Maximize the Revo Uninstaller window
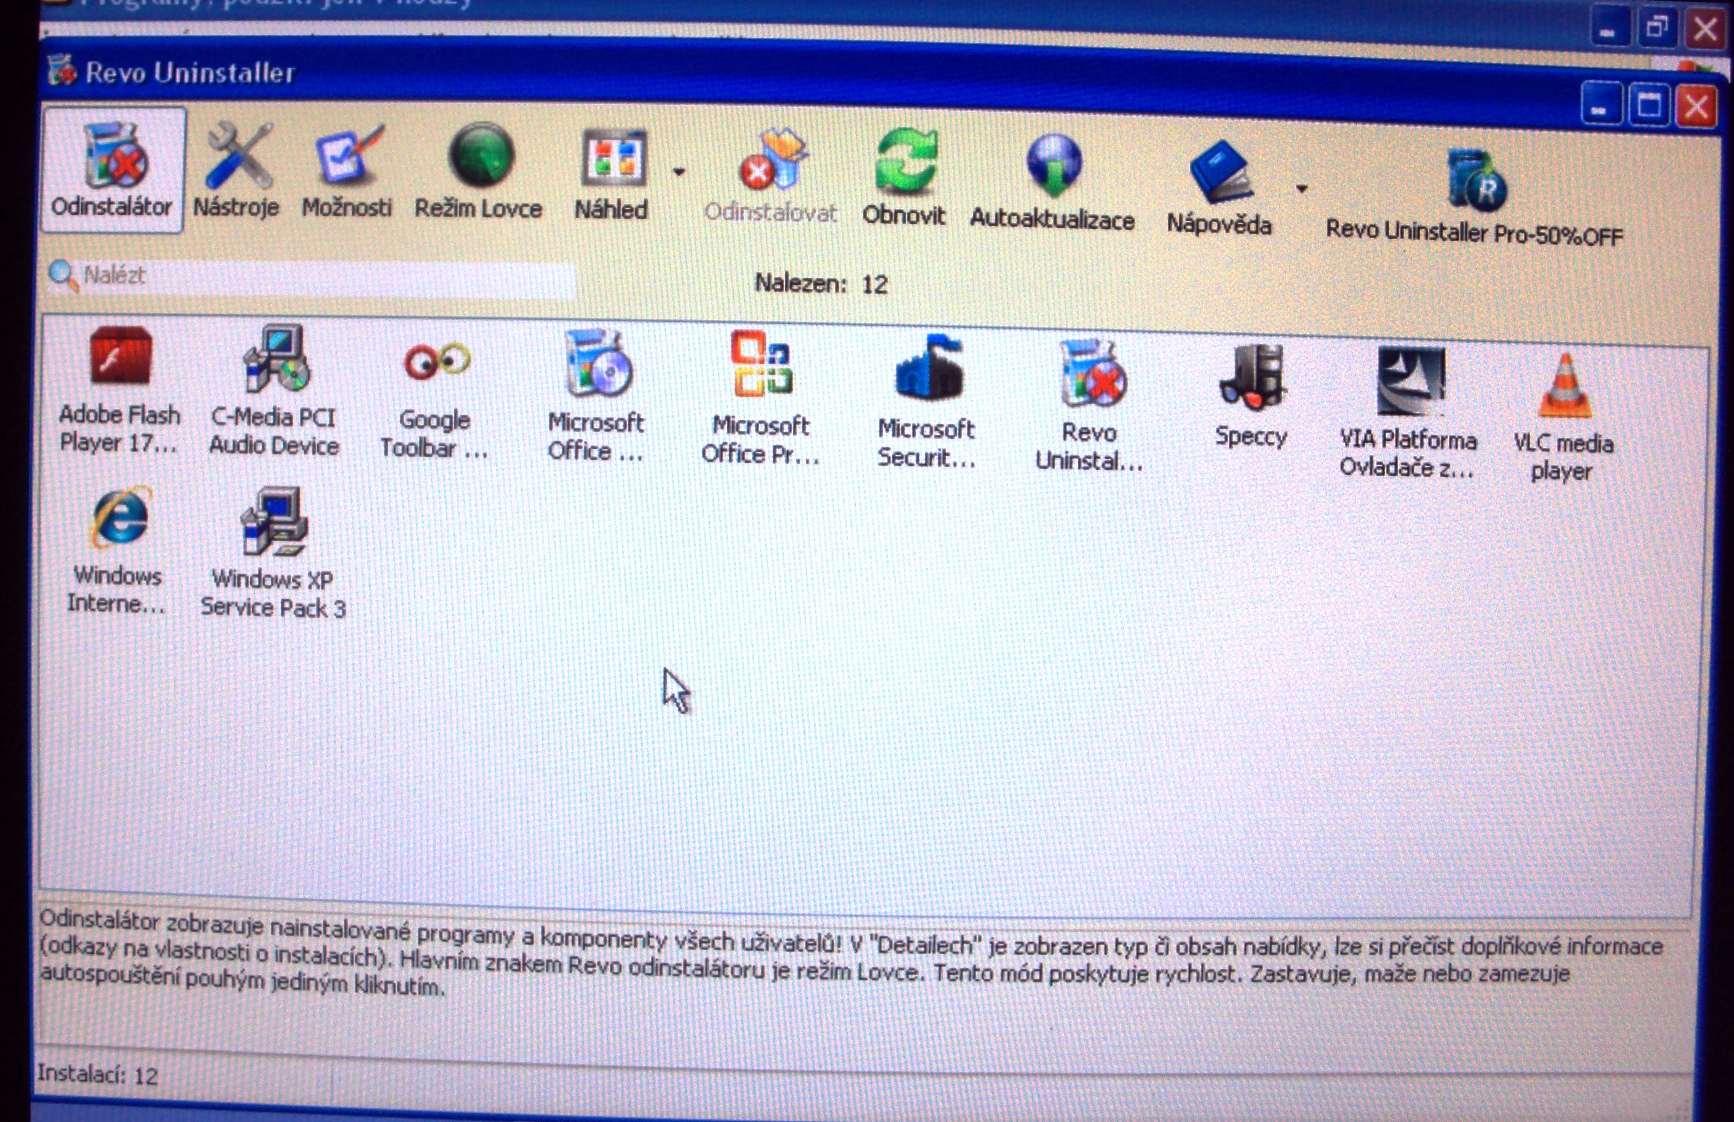1734x1122 pixels. point(1648,105)
